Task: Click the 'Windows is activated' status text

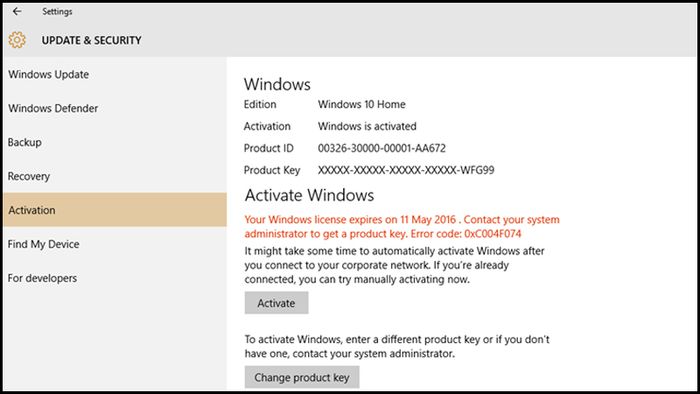Action: 367,126
